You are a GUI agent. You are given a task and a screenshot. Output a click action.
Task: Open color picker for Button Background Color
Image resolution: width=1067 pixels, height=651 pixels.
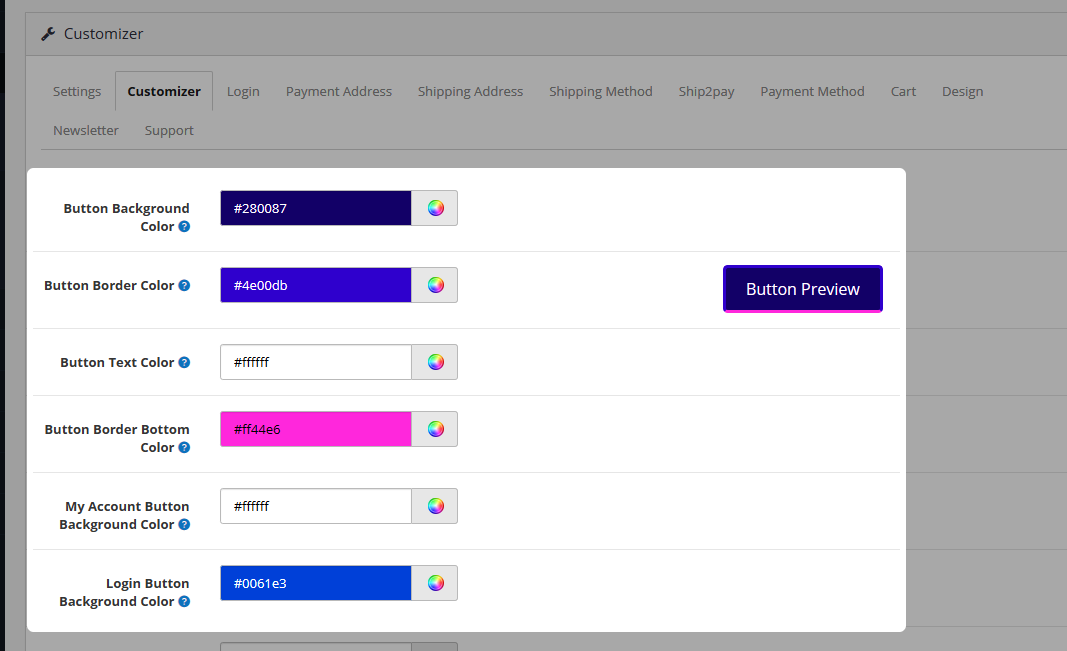[x=435, y=208]
